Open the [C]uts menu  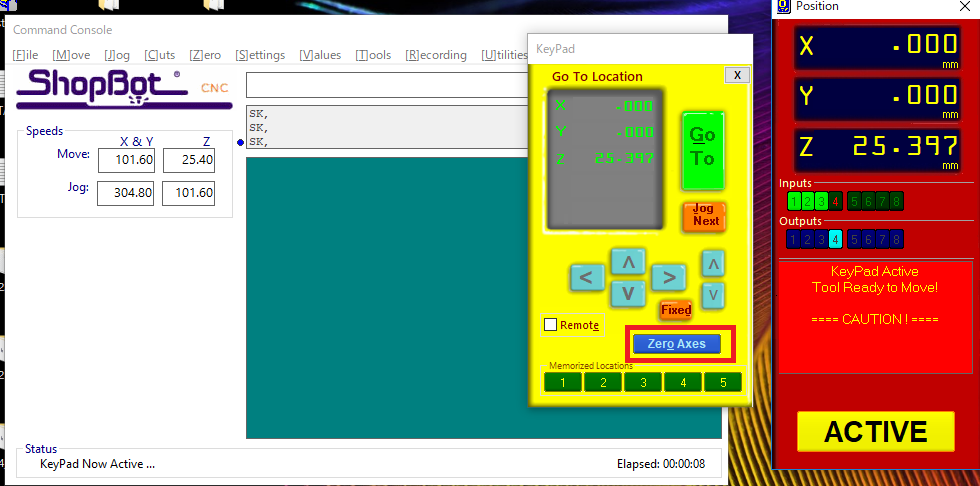click(159, 55)
